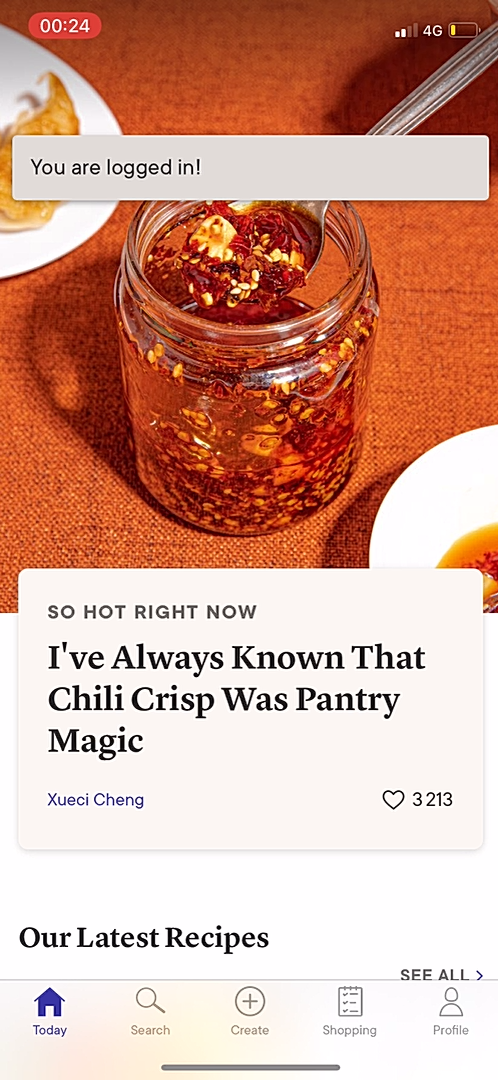Viewport: 498px width, 1080px height.
Task: Like the chili crisp article with heart
Action: [393, 800]
